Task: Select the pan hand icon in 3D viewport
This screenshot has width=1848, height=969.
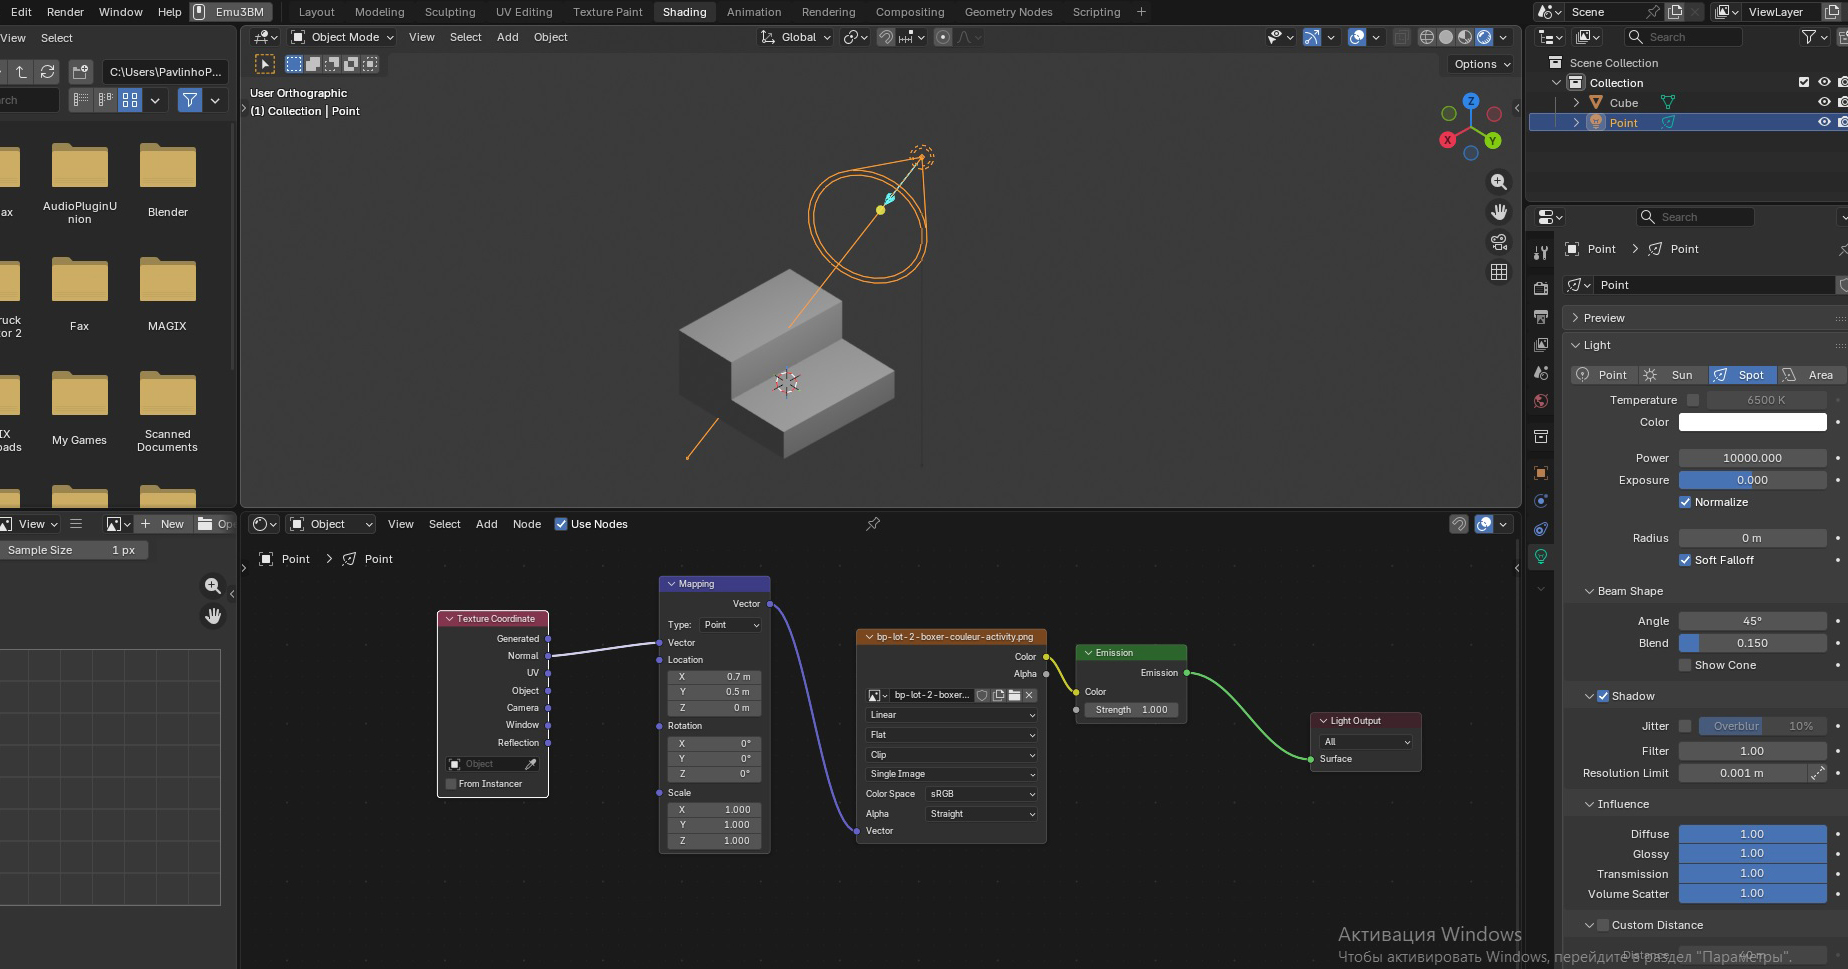Action: pos(1498,212)
